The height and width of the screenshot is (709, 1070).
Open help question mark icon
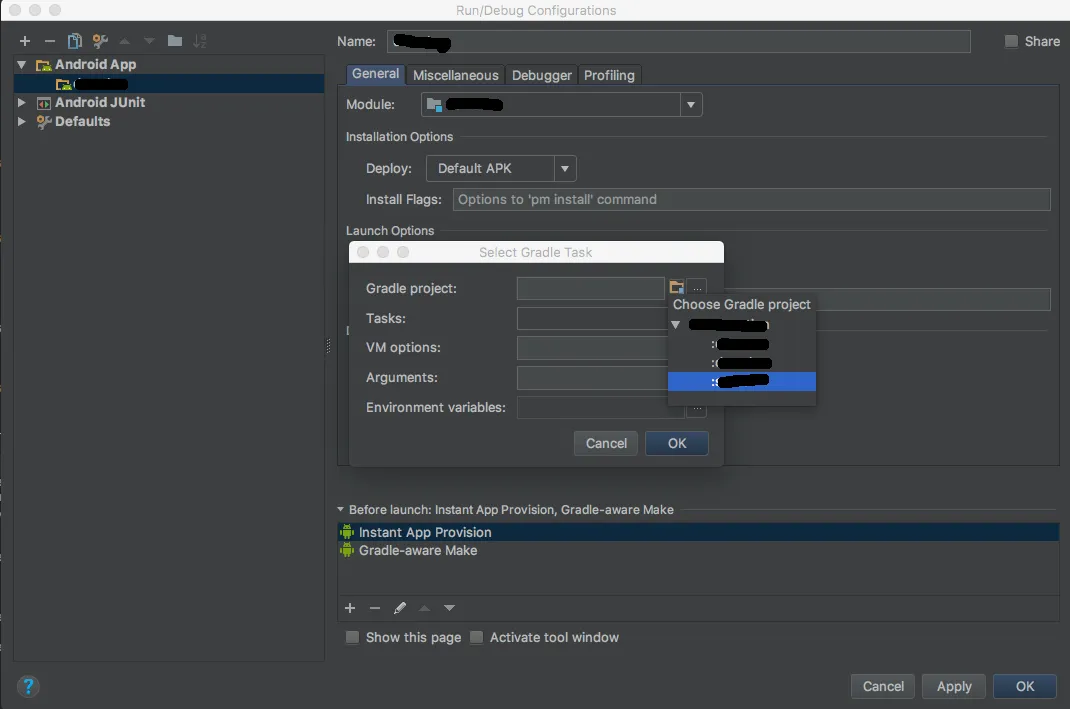click(x=28, y=686)
